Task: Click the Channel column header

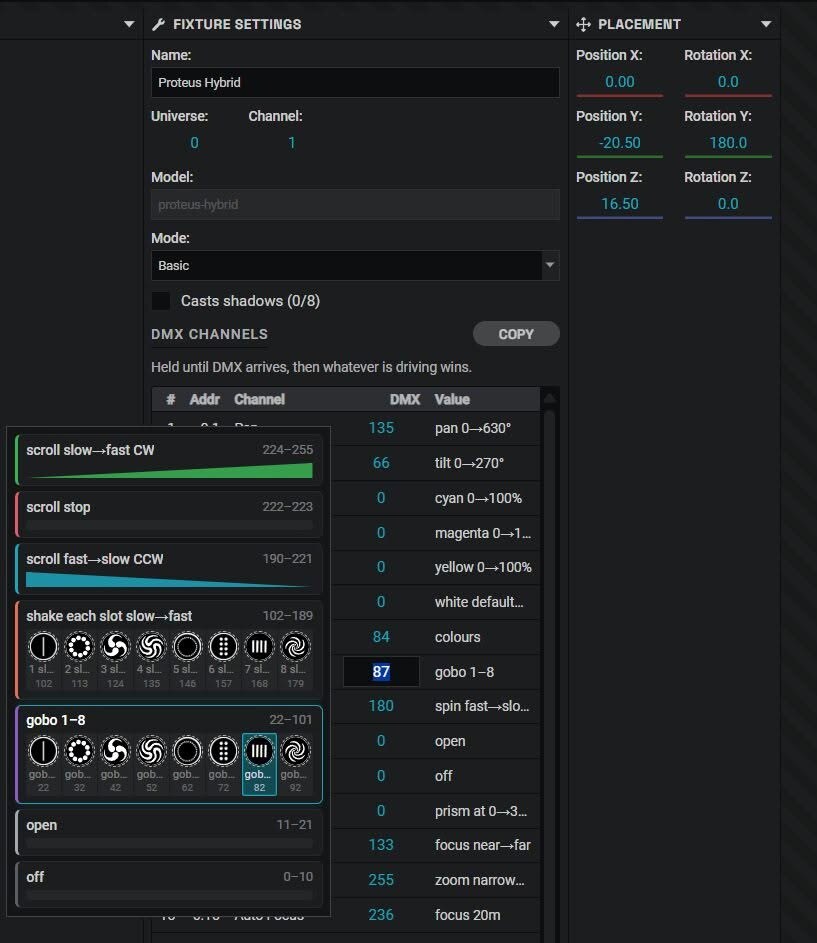Action: pyautogui.click(x=259, y=399)
